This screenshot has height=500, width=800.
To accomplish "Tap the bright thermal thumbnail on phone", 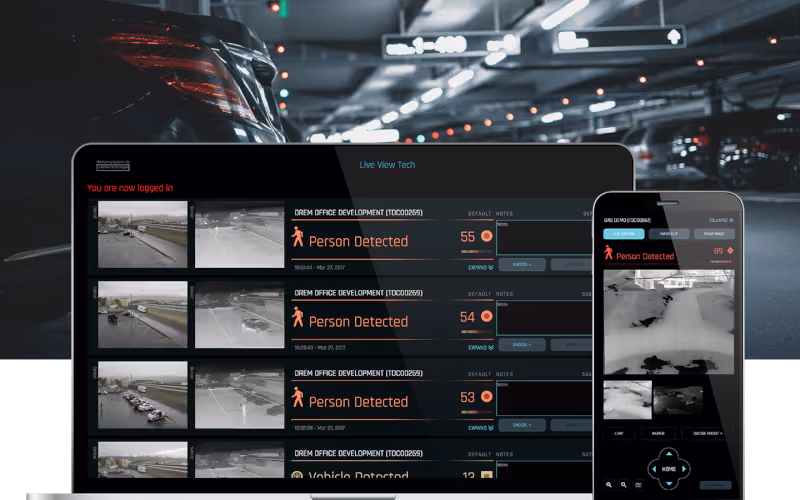I will (628, 399).
